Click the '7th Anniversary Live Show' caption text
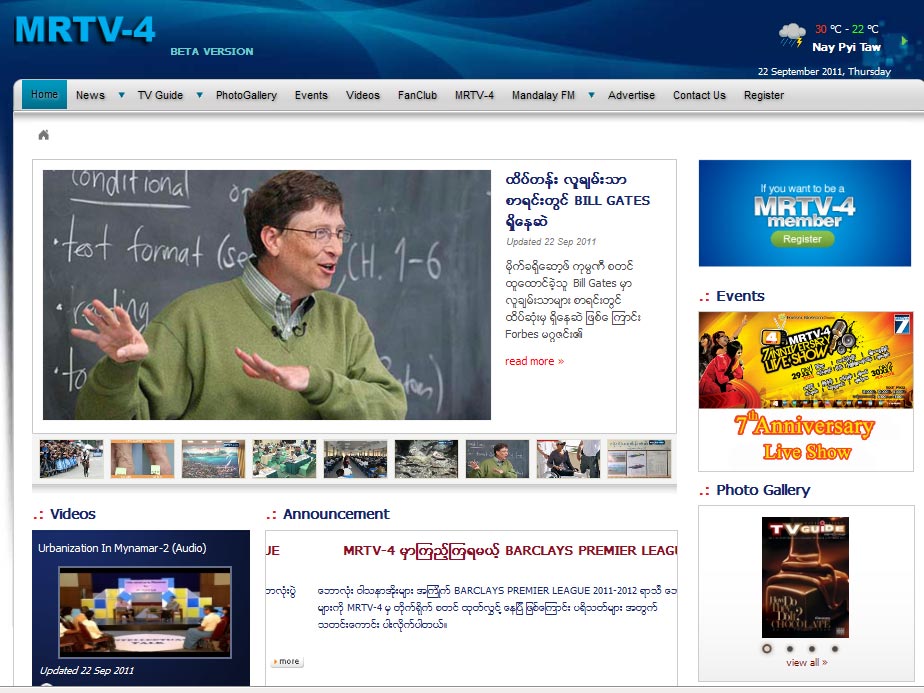The image size is (924, 693). tap(806, 438)
